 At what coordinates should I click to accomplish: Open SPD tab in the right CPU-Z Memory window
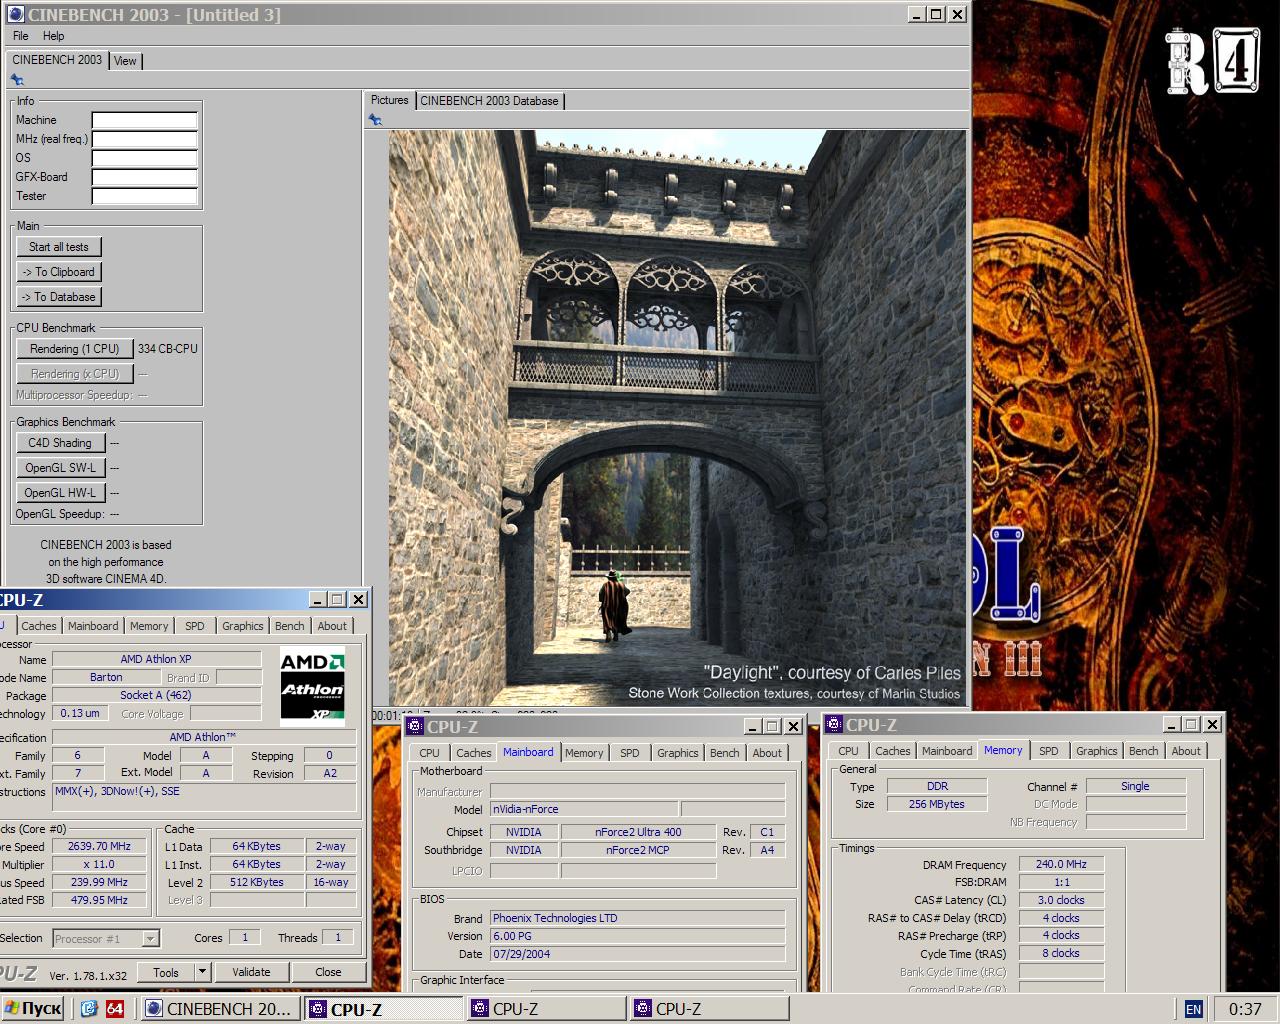coord(1049,751)
